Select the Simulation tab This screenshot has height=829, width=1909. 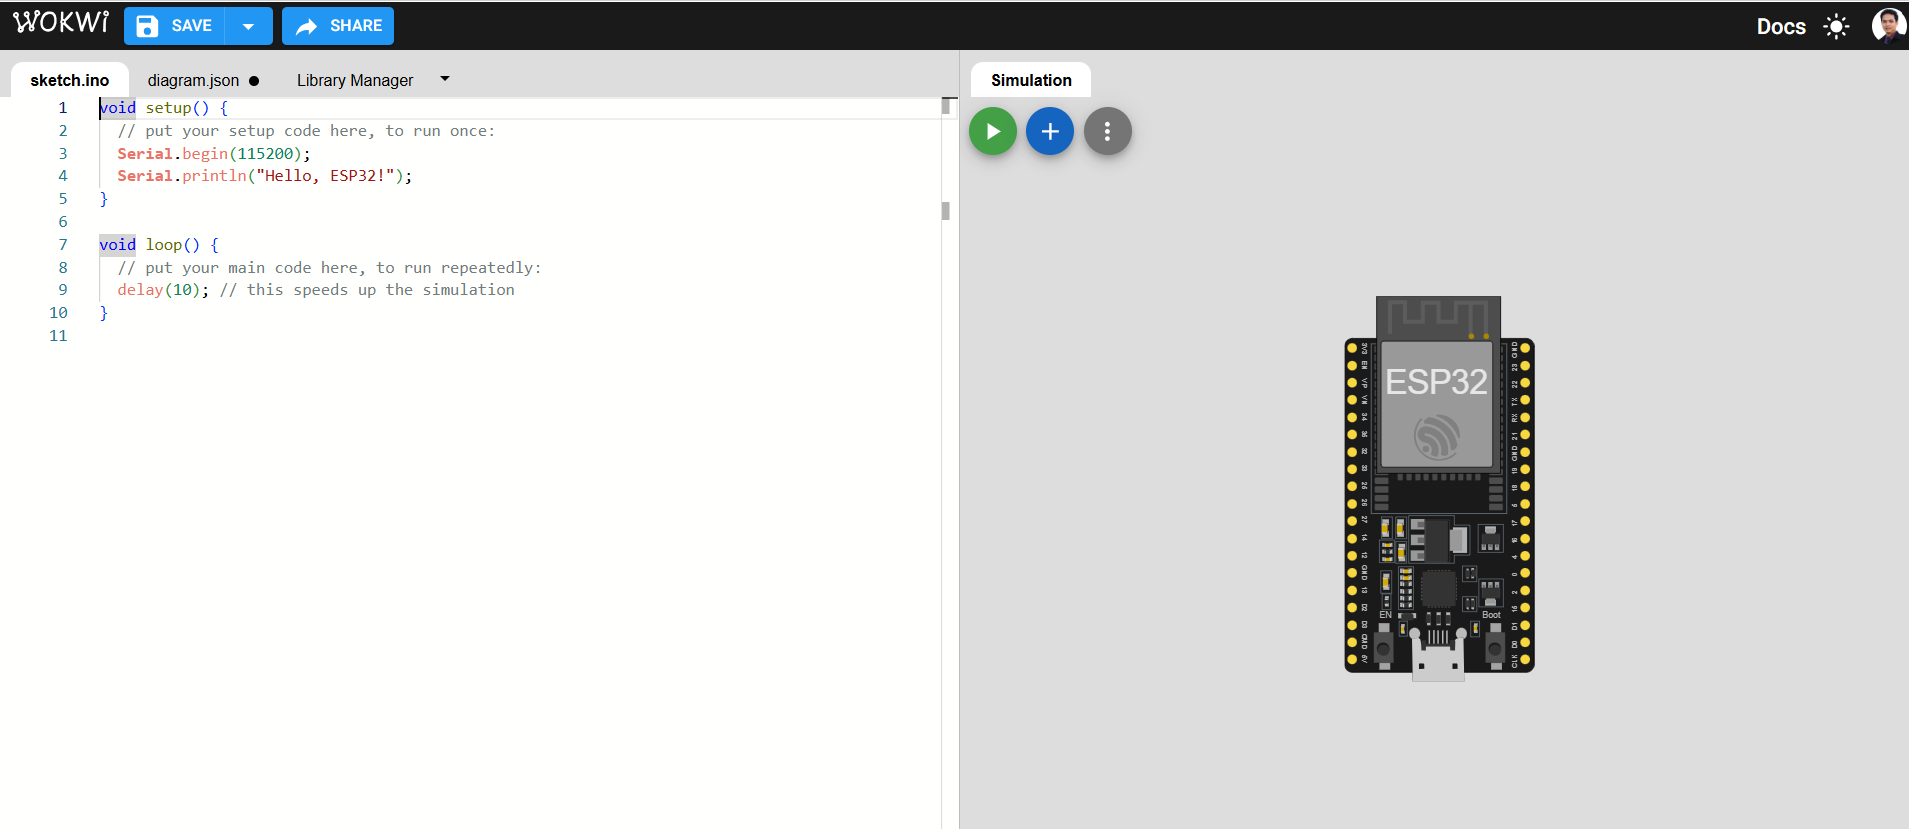[x=1030, y=80]
